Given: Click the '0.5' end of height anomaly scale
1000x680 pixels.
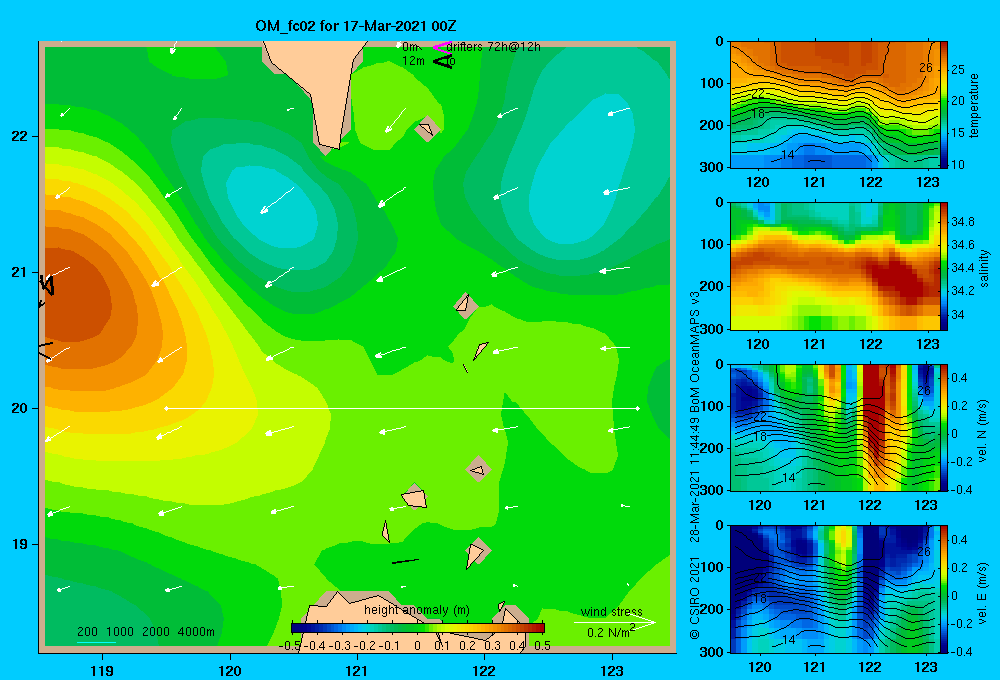Looking at the screenshot, I should coord(542,646).
